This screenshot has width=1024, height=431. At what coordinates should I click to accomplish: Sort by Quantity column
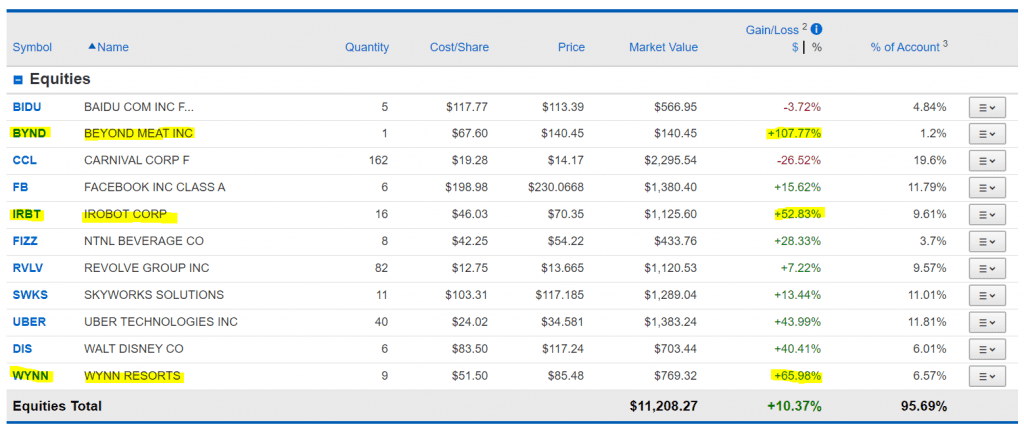[367, 47]
